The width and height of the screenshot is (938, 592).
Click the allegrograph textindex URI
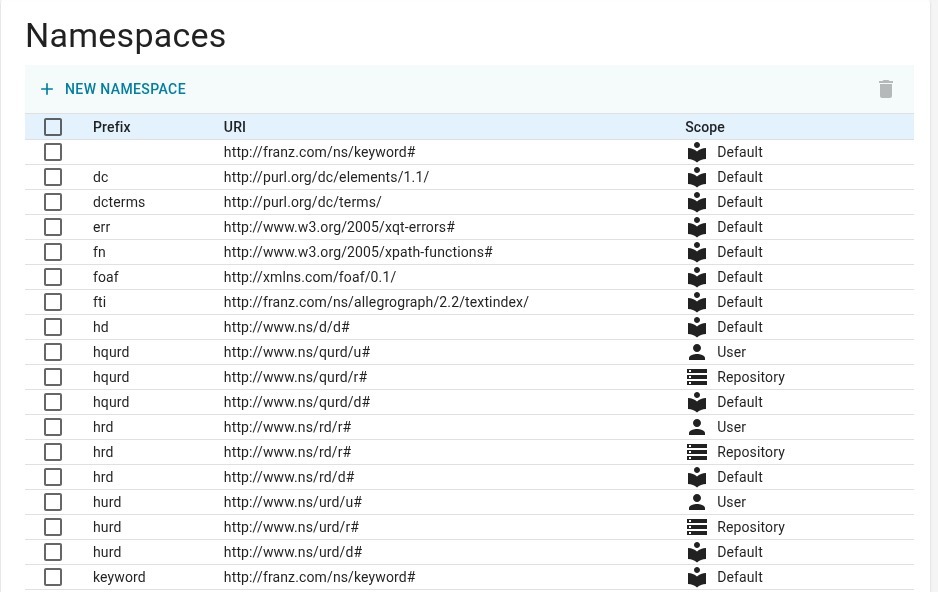[376, 302]
